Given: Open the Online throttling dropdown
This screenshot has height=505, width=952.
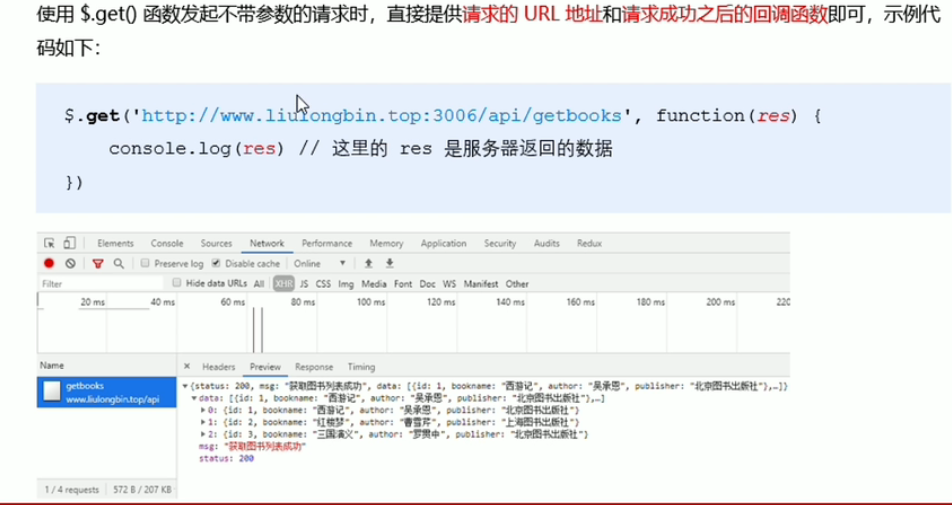Looking at the screenshot, I should pyautogui.click(x=319, y=264).
